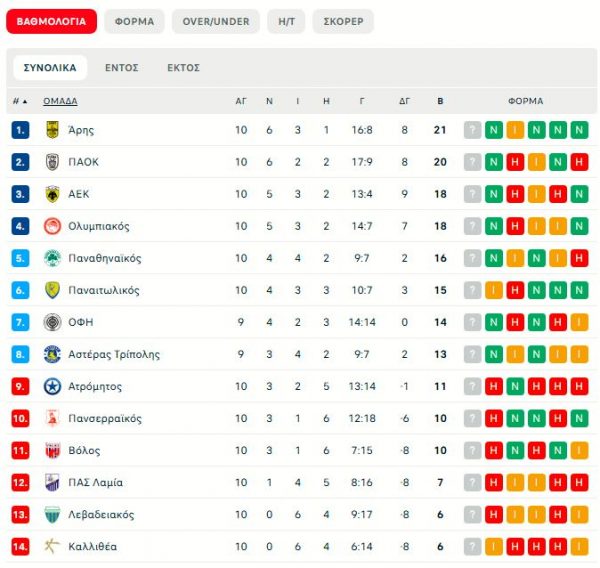Open the OVER/UNDER tab
The width and height of the screenshot is (600, 568).
tap(215, 21)
